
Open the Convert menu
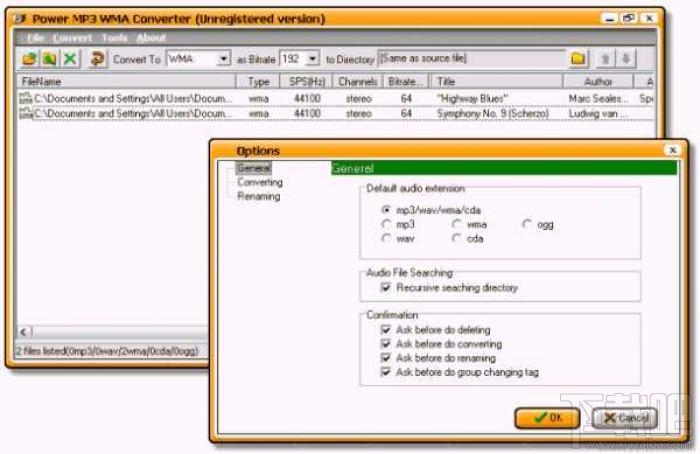[x=72, y=38]
